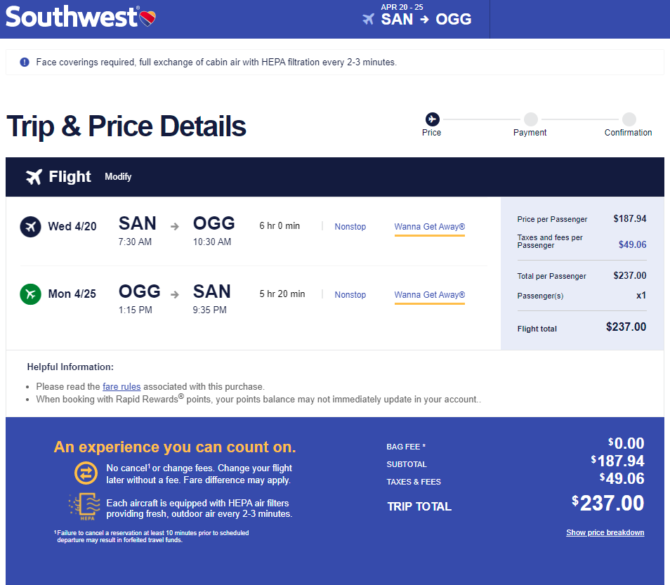Open Wanna Get Away fare for departing flight
Screen dimensions: 670x585
tap(429, 227)
